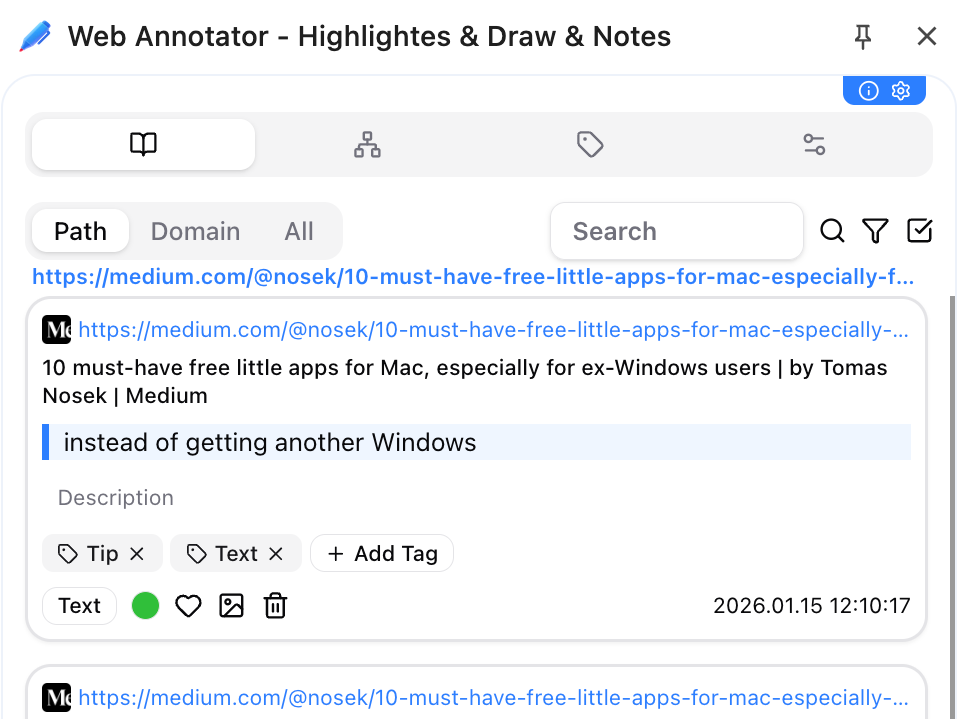The image size is (958, 719).
Task: Click the search magnifier icon
Action: [832, 231]
